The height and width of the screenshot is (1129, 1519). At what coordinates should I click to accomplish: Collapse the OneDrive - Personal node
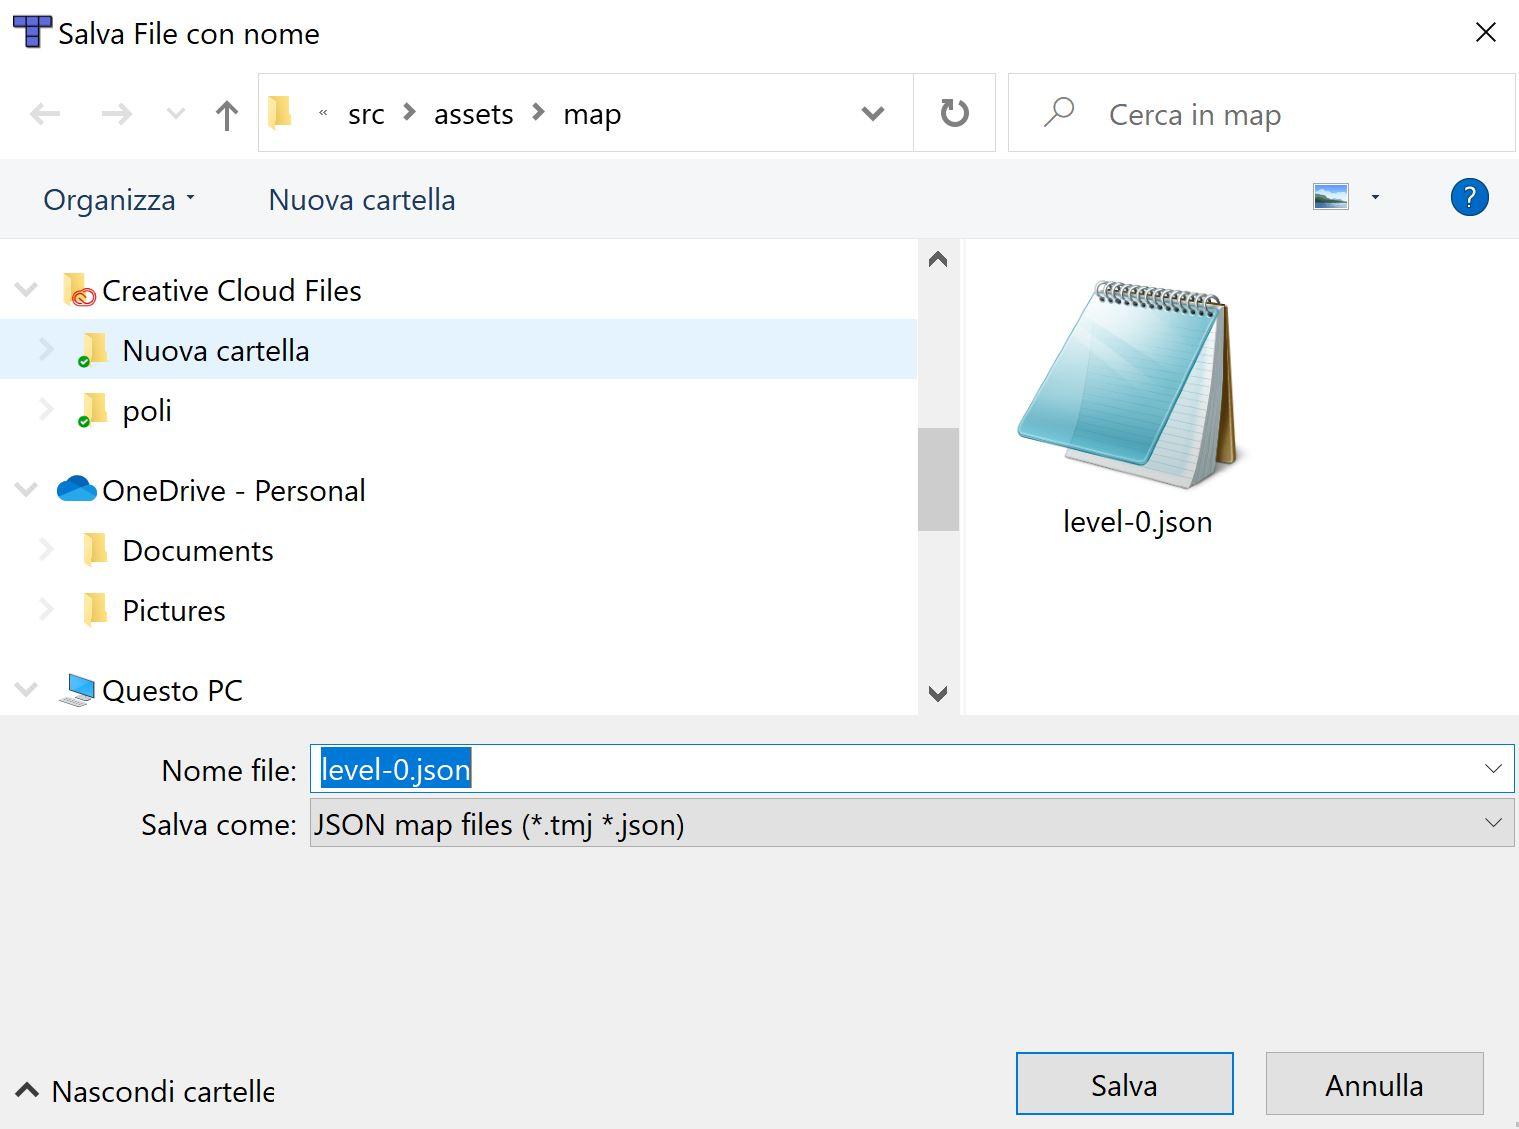coord(27,491)
